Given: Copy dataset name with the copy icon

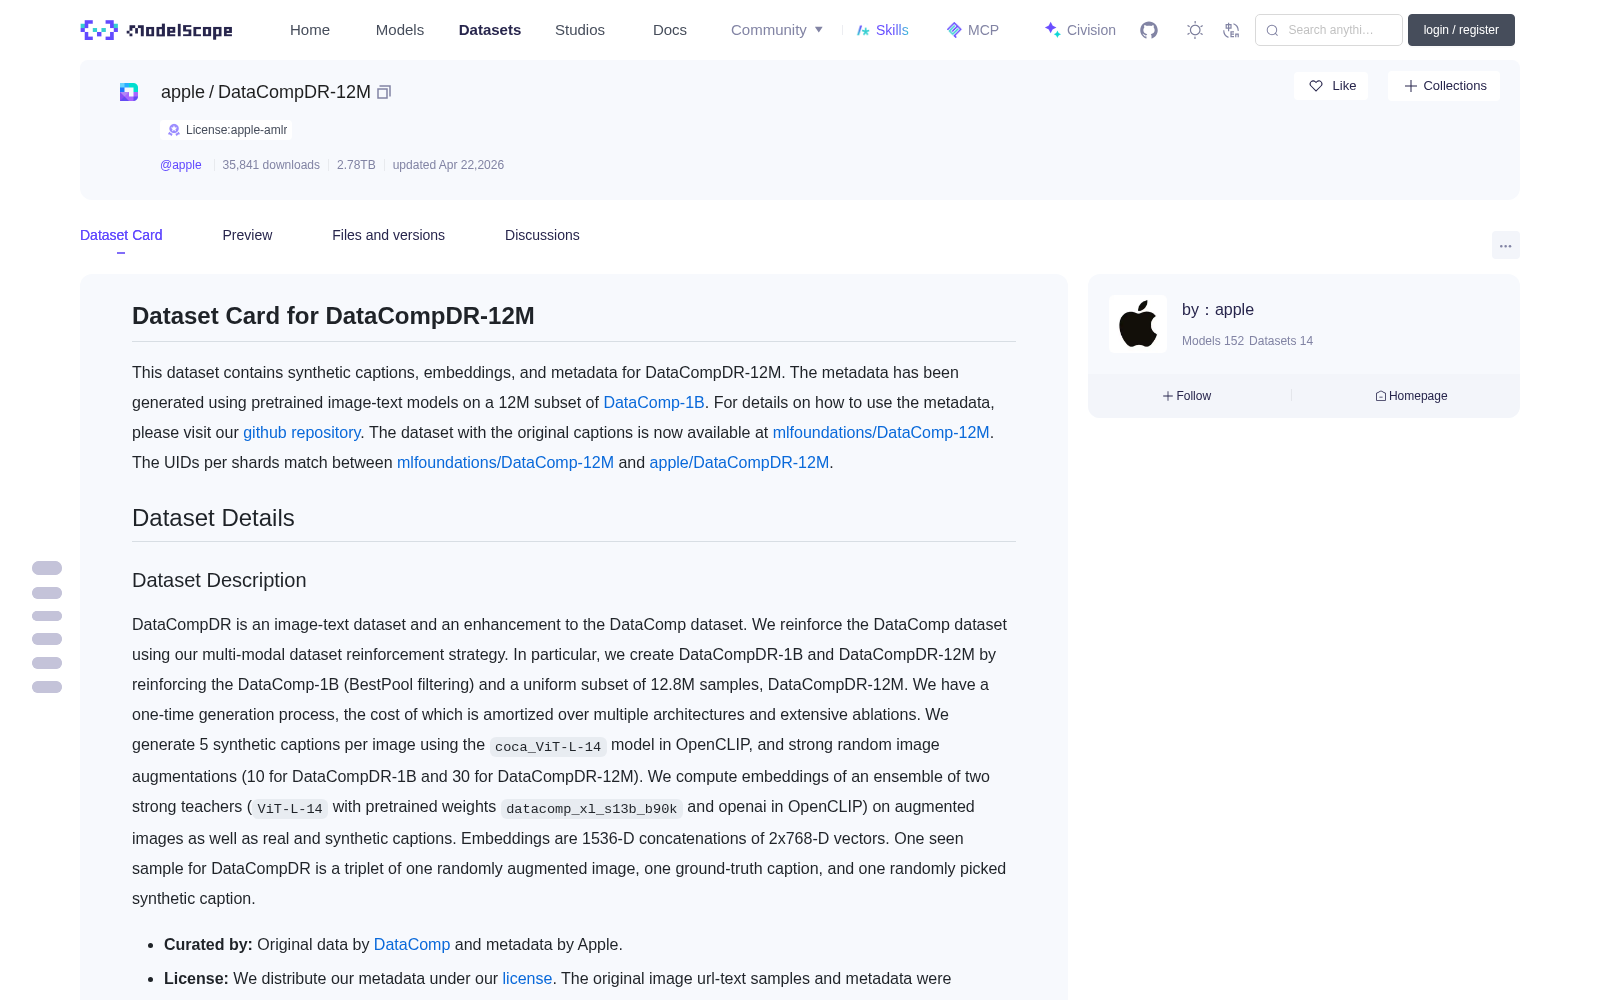Looking at the screenshot, I should pos(384,92).
